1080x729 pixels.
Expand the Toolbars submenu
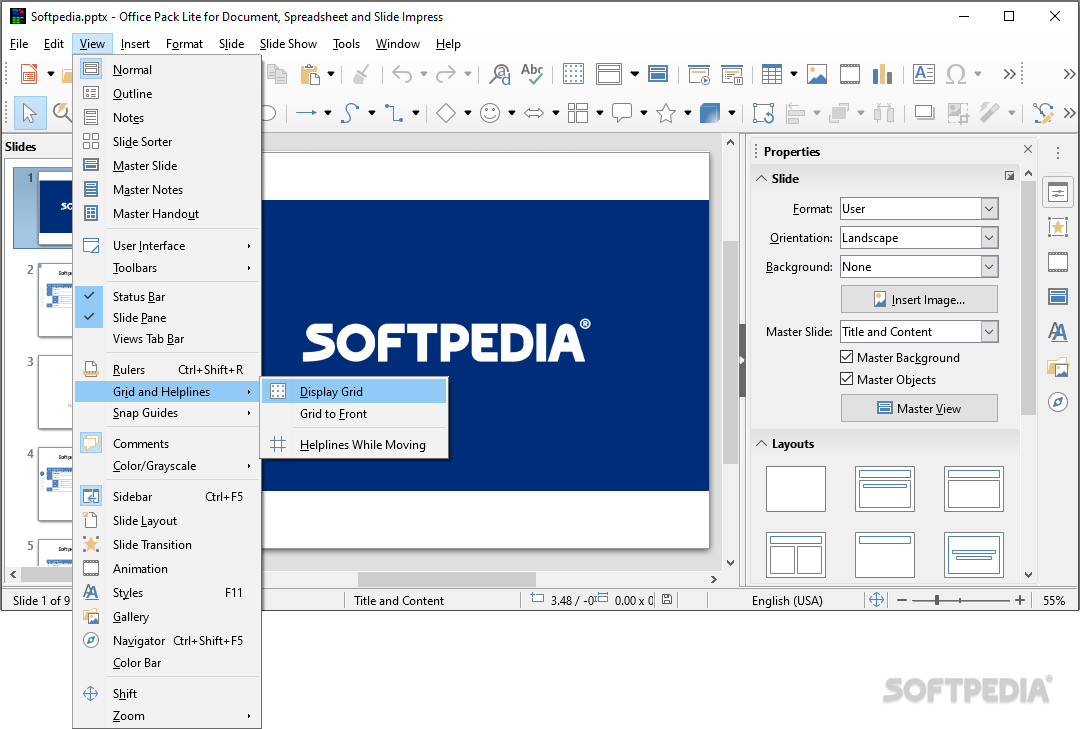click(167, 267)
